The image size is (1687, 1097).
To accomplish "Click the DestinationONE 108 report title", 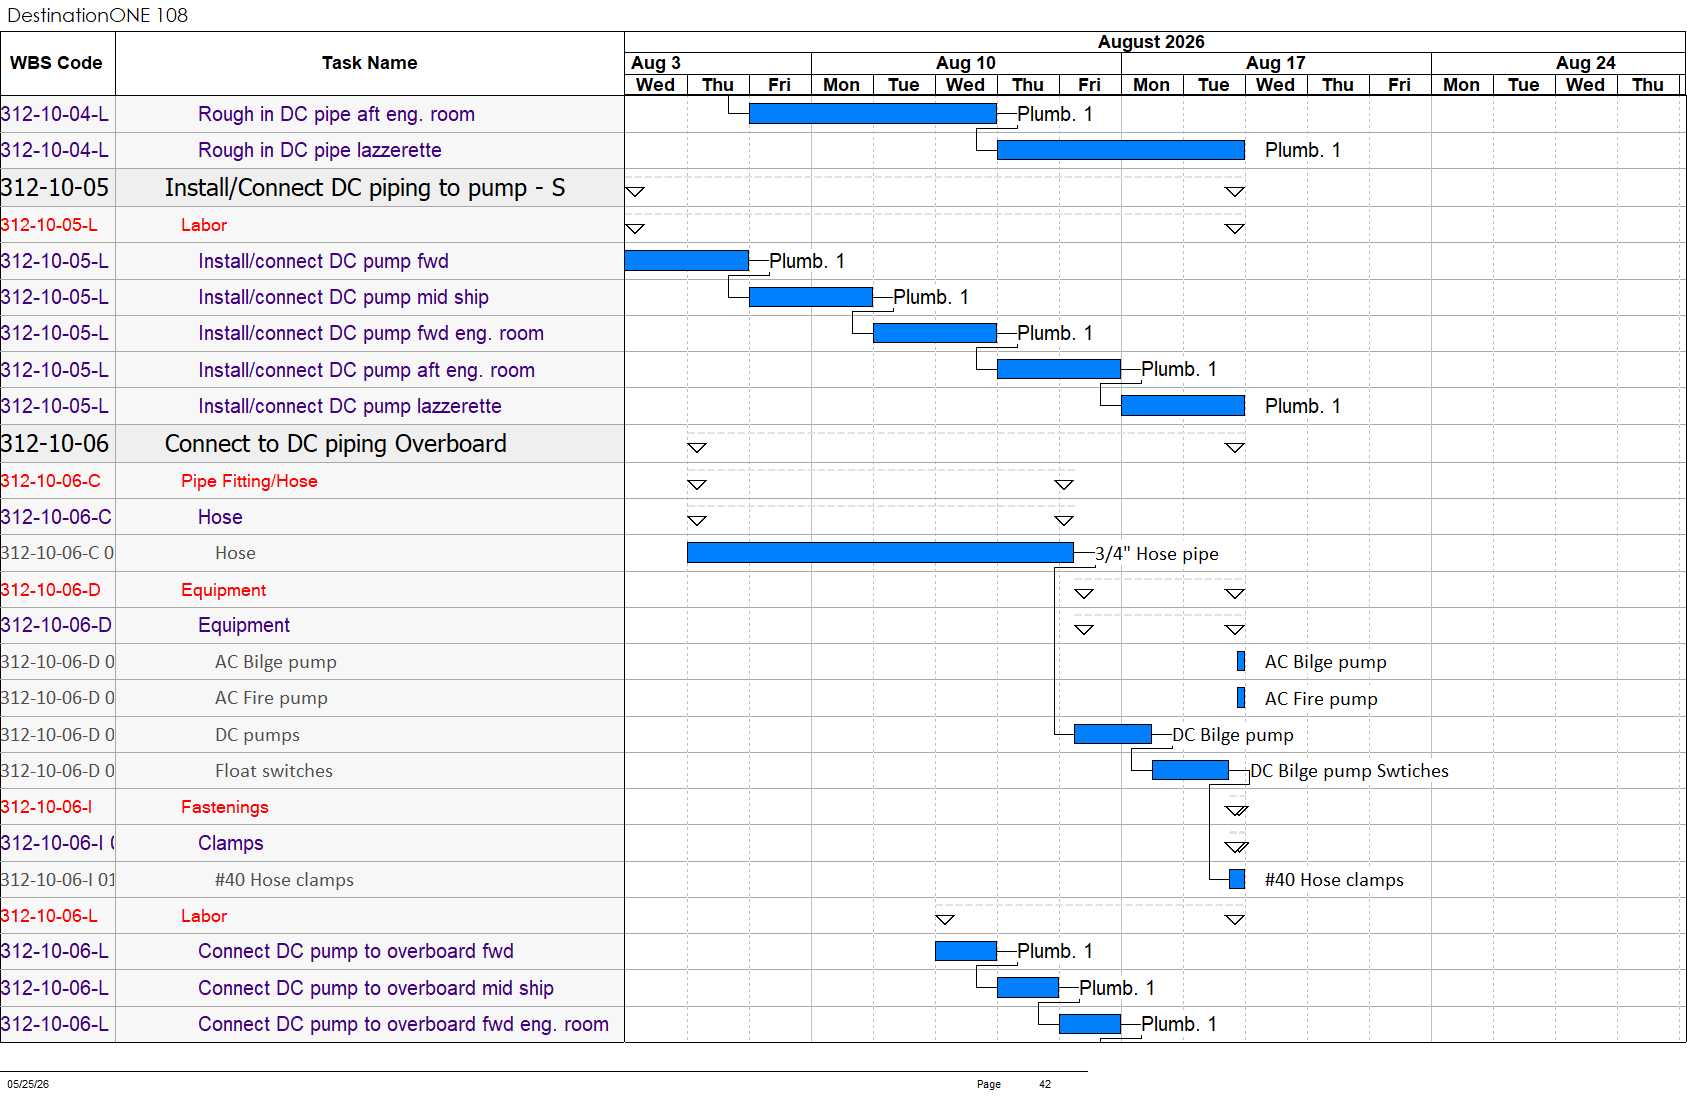I will [97, 15].
